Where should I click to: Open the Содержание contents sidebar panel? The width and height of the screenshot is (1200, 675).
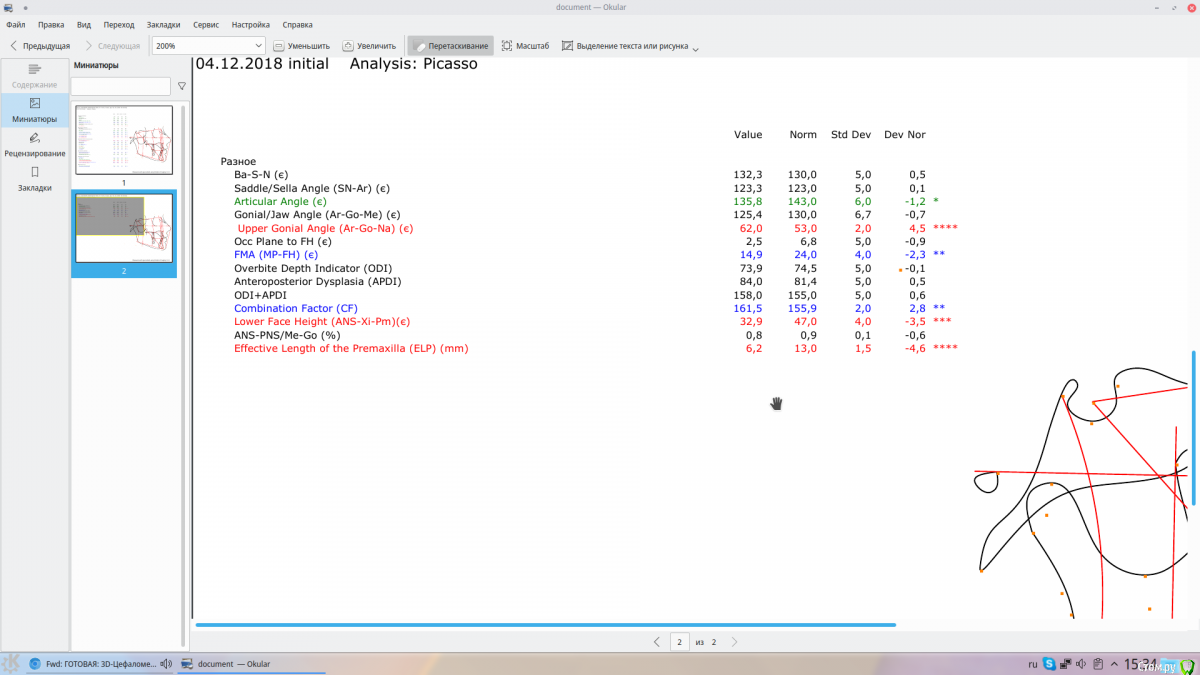(35, 76)
